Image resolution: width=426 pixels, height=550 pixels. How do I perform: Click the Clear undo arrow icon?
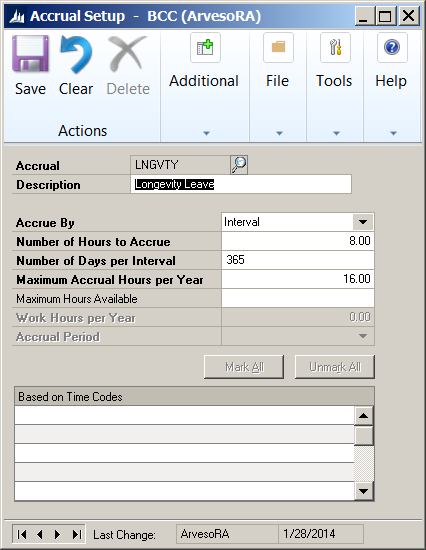[76, 55]
